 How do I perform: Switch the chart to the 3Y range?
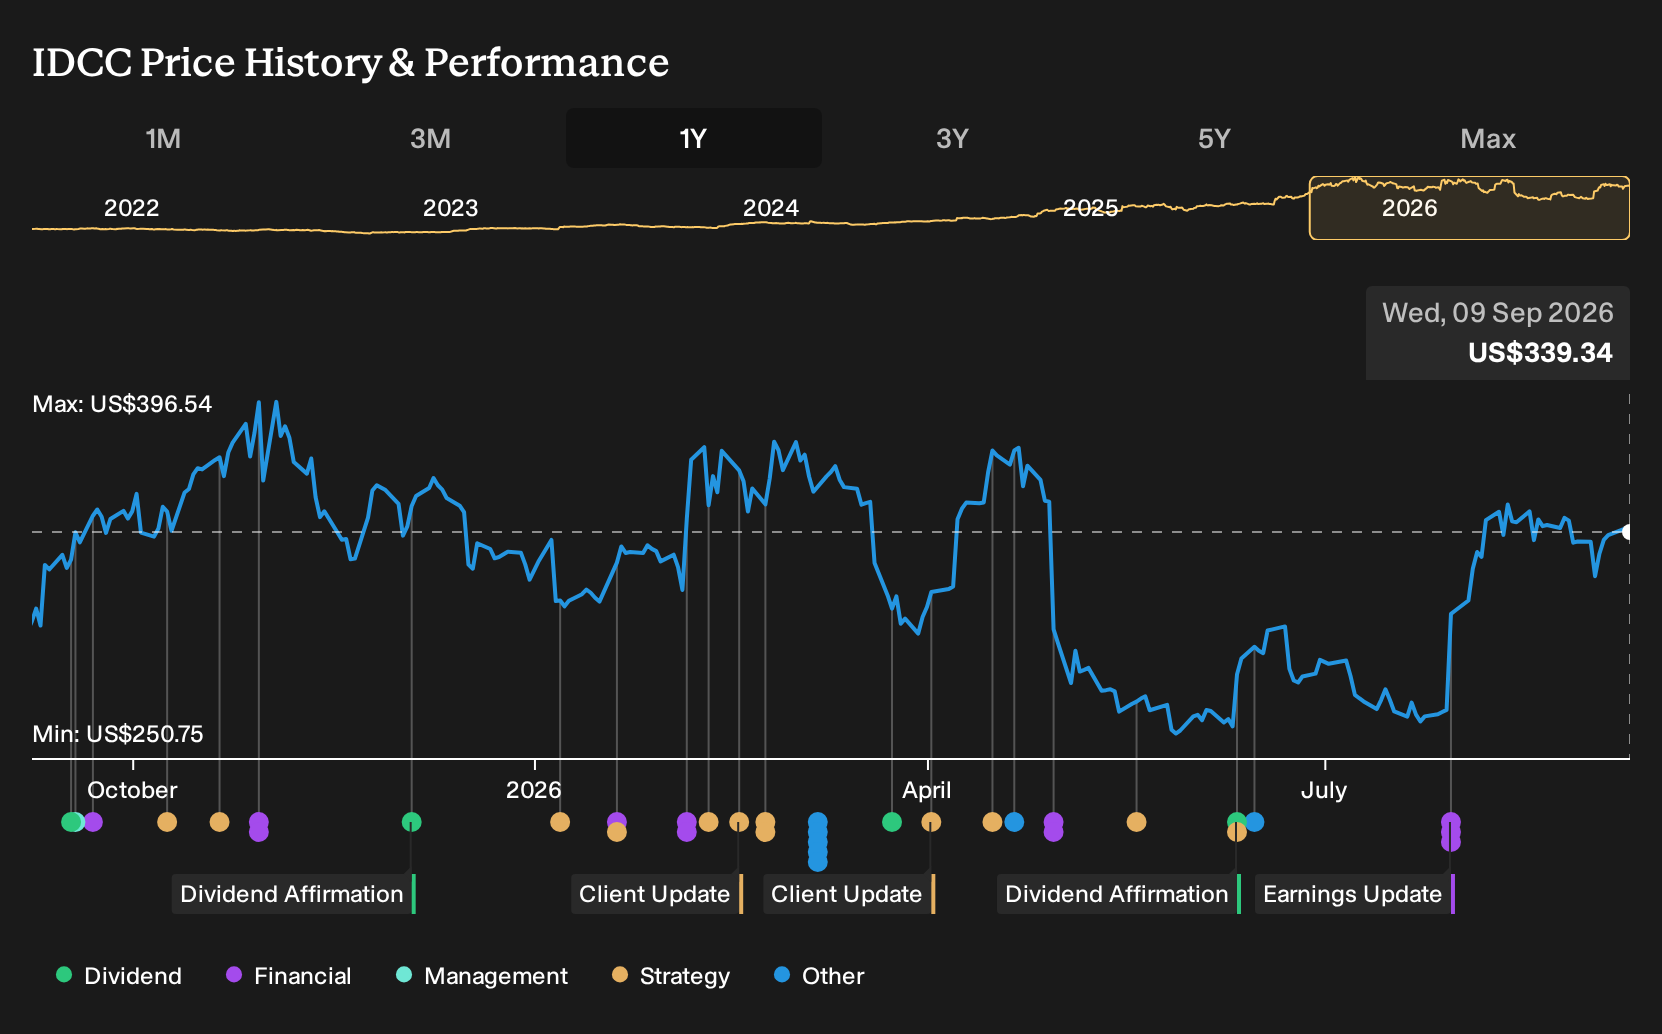coord(952,138)
